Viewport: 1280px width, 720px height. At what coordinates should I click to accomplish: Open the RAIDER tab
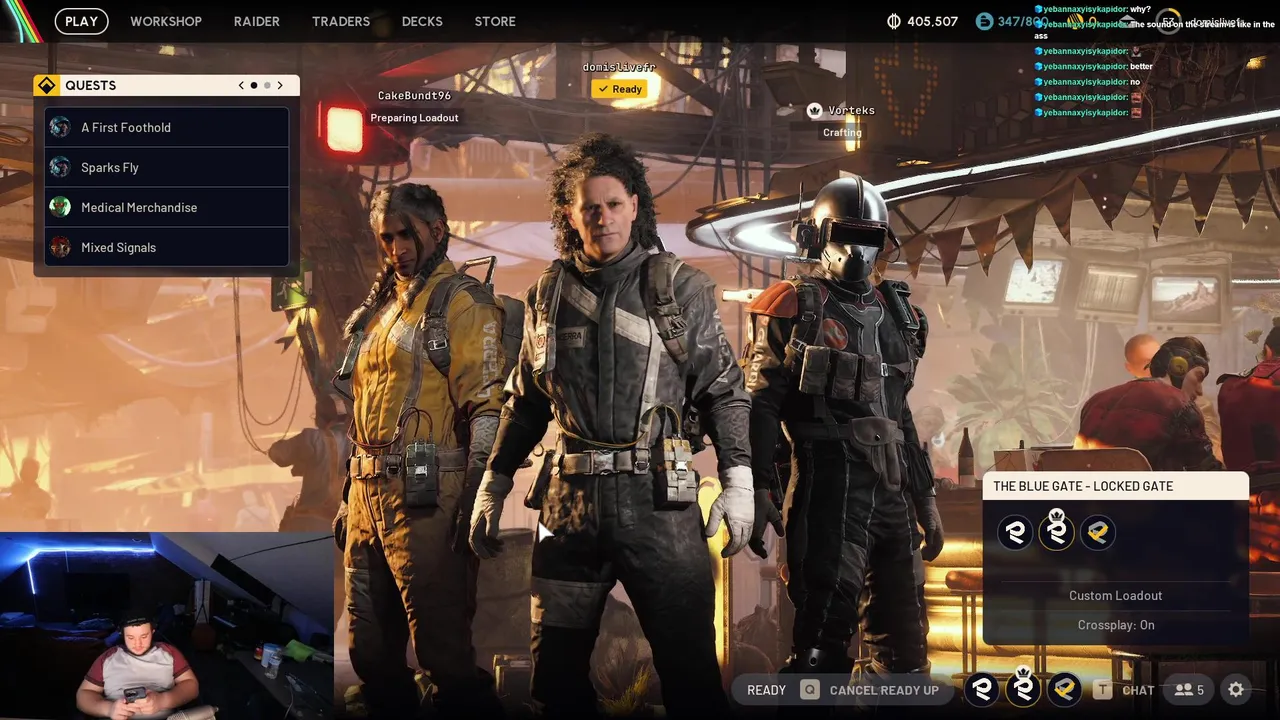click(257, 21)
